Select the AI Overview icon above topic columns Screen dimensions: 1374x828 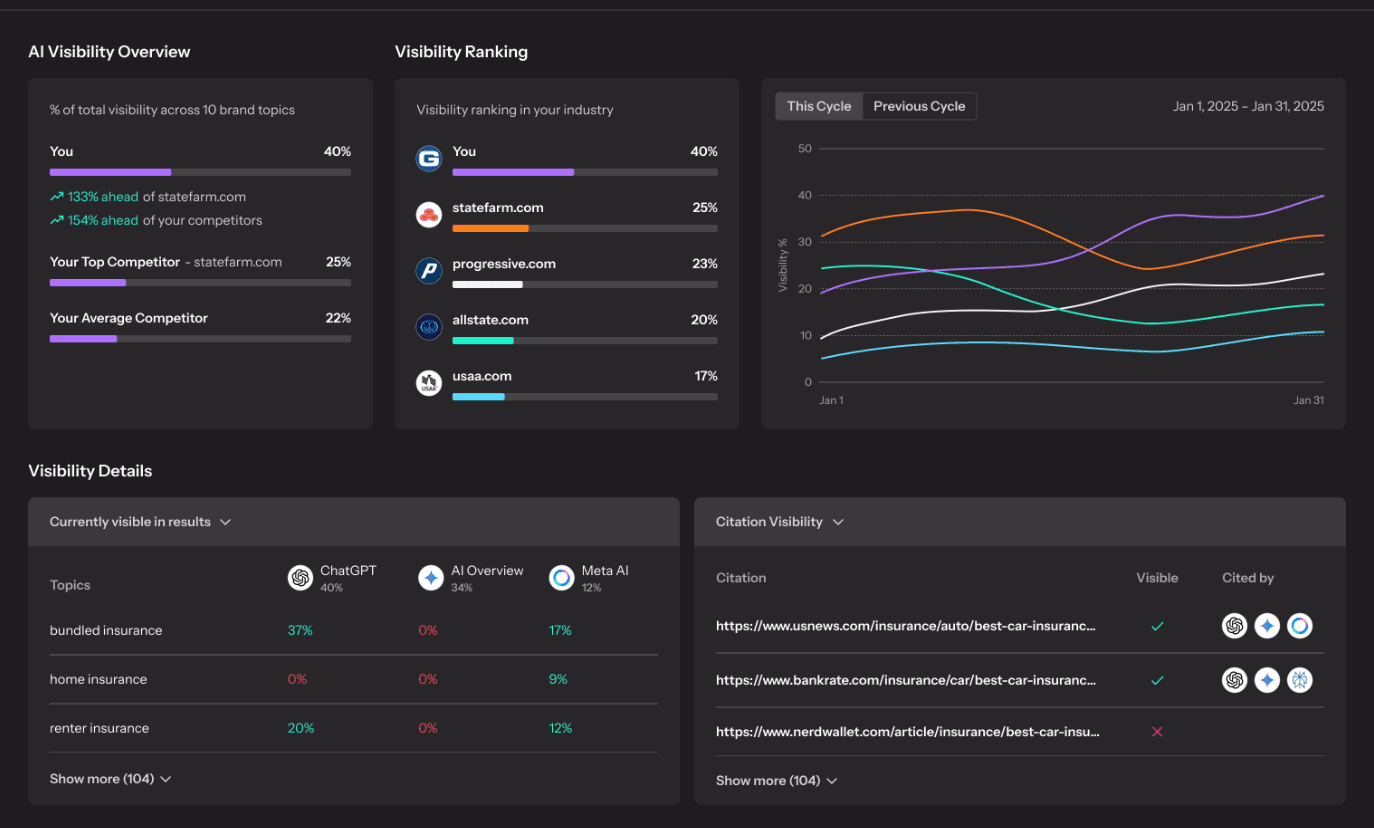click(x=430, y=577)
